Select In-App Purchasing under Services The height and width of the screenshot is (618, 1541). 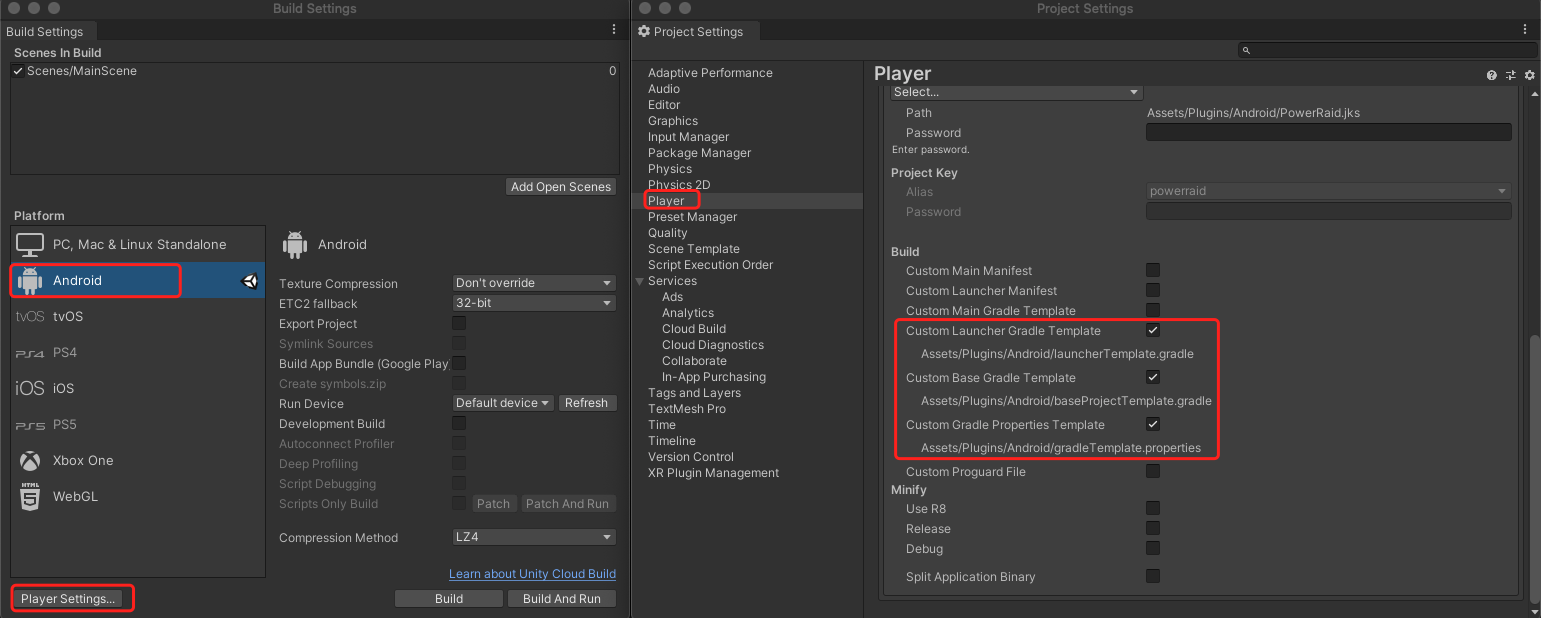713,377
